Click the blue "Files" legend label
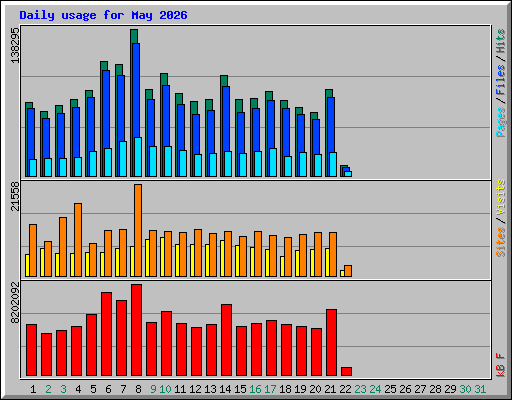 (501, 80)
